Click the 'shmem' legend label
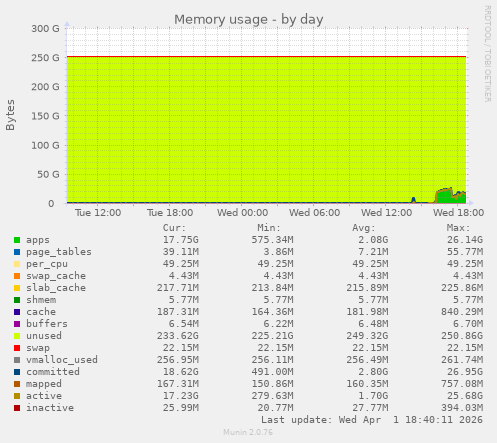 41,300
